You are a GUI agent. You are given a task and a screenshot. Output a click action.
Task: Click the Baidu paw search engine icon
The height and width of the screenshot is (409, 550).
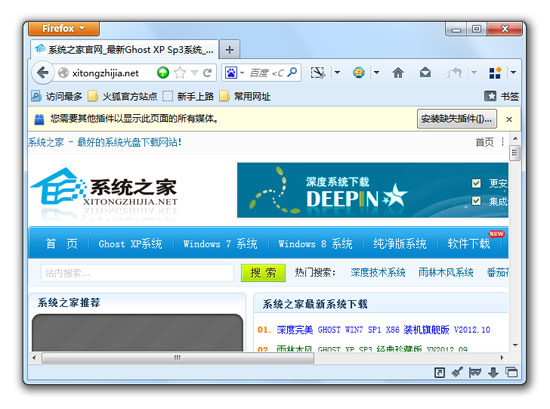[231, 73]
